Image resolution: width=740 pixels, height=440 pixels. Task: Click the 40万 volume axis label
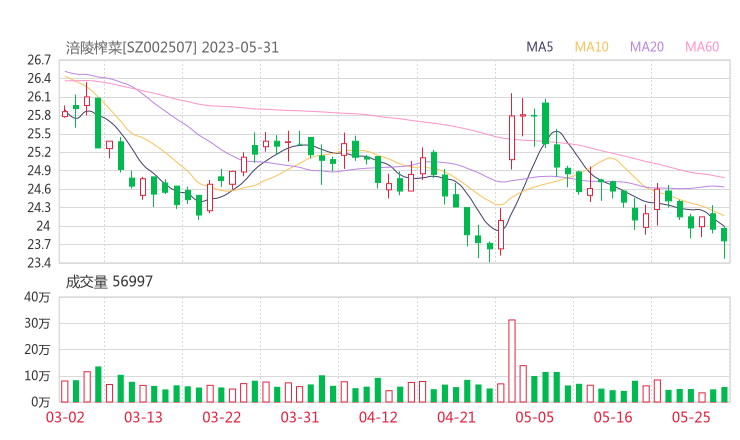[37, 297]
